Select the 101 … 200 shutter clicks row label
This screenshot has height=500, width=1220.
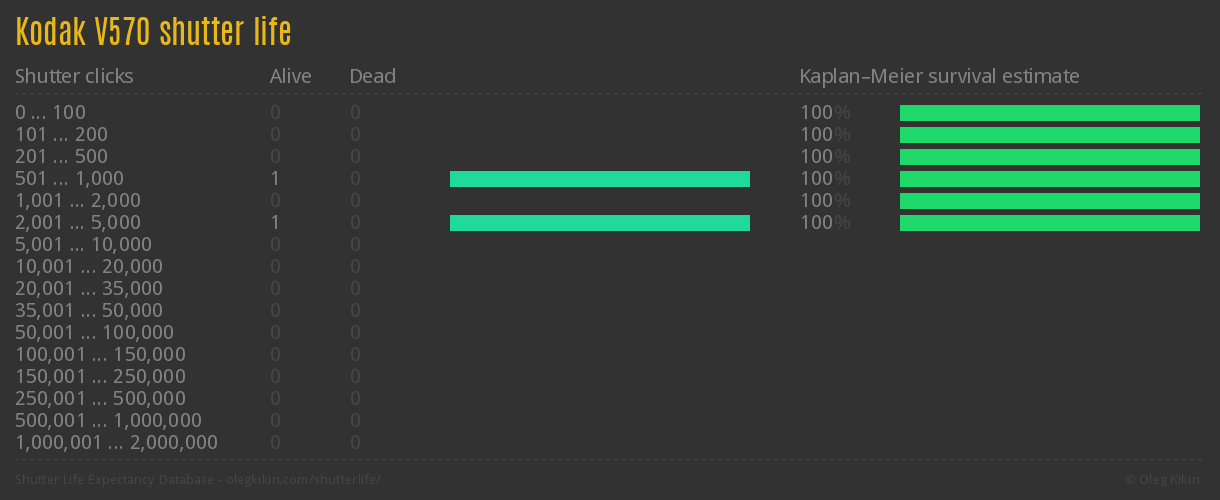tap(61, 135)
